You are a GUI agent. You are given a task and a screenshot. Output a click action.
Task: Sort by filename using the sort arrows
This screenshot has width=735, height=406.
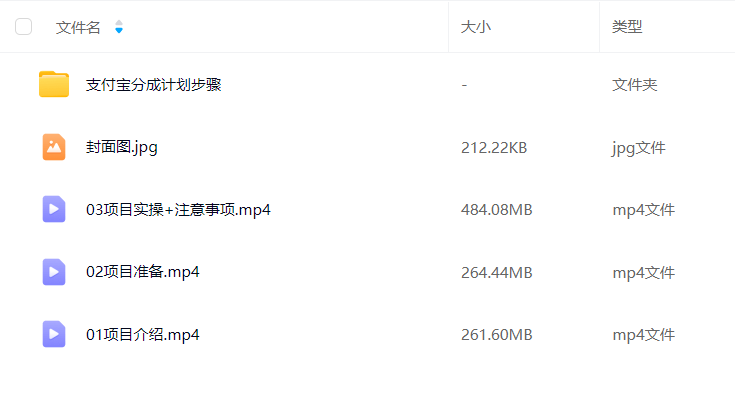coord(119,27)
